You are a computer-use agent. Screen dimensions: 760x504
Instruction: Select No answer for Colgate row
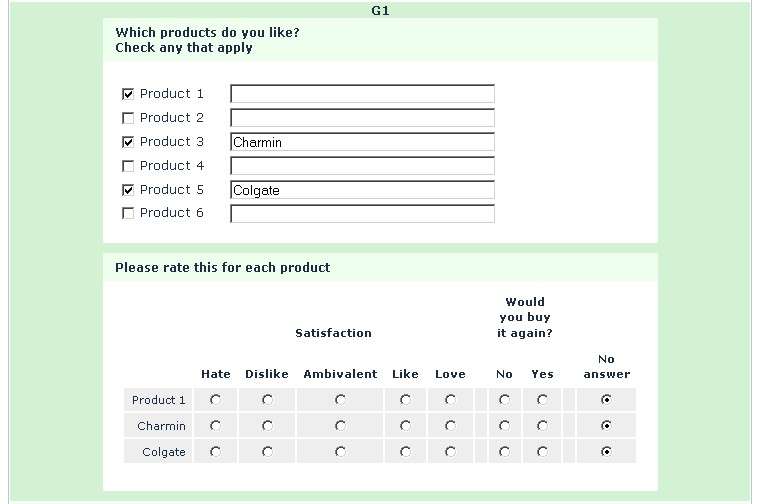click(x=607, y=452)
